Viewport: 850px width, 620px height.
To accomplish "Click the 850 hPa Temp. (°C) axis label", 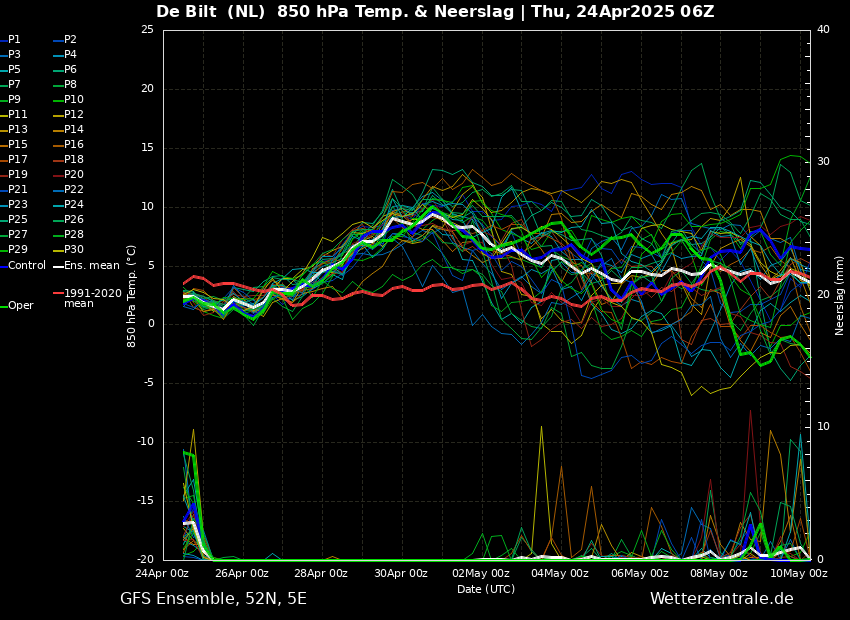I will coord(131,296).
